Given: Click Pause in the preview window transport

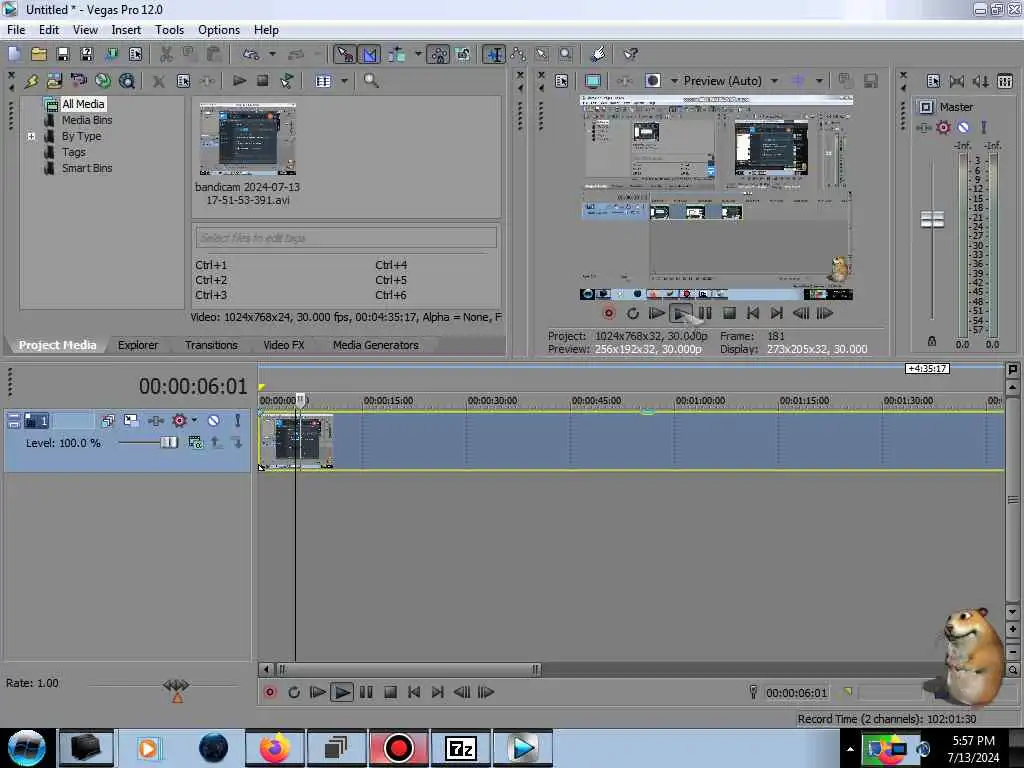Looking at the screenshot, I should [705, 313].
